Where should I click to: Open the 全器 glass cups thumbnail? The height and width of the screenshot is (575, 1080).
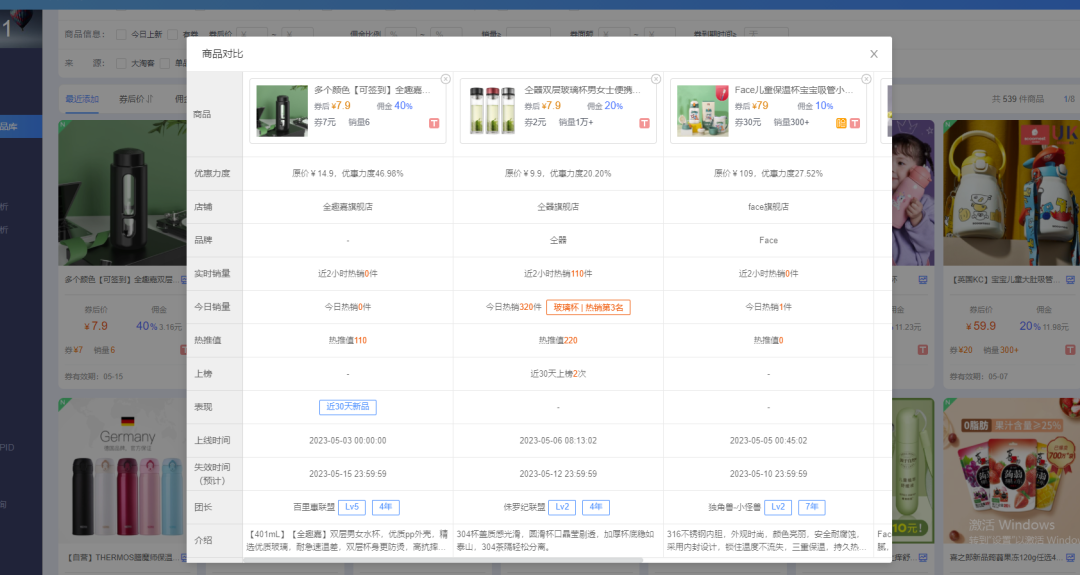[492, 111]
